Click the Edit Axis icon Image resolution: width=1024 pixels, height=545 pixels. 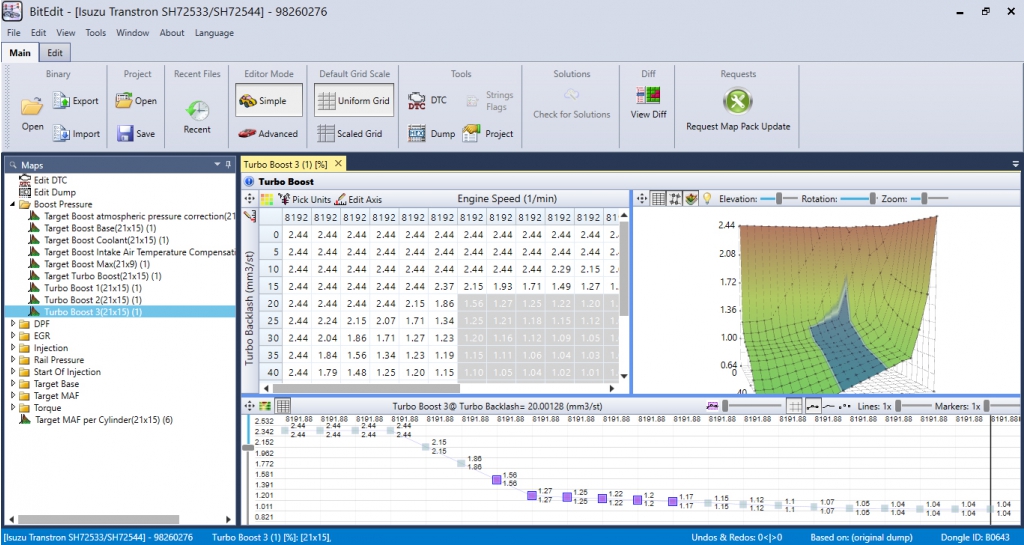click(340, 199)
